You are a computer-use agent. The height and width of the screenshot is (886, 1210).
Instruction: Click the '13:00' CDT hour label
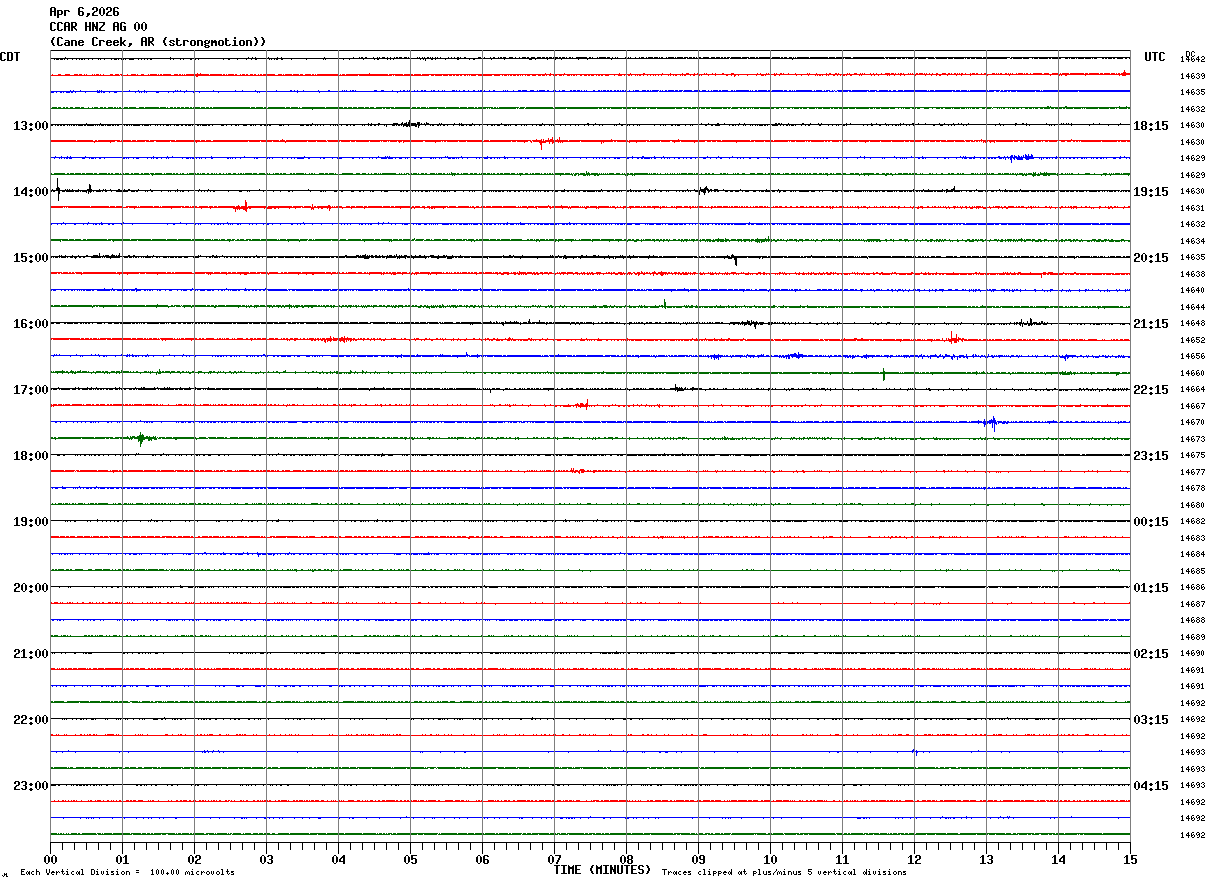30,125
